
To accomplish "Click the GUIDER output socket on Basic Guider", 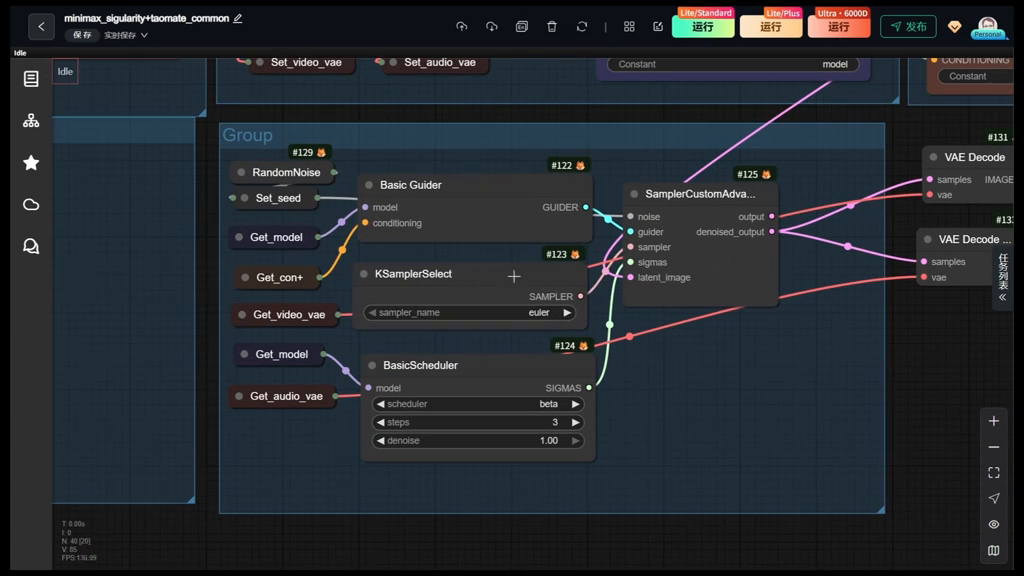I will click(586, 208).
